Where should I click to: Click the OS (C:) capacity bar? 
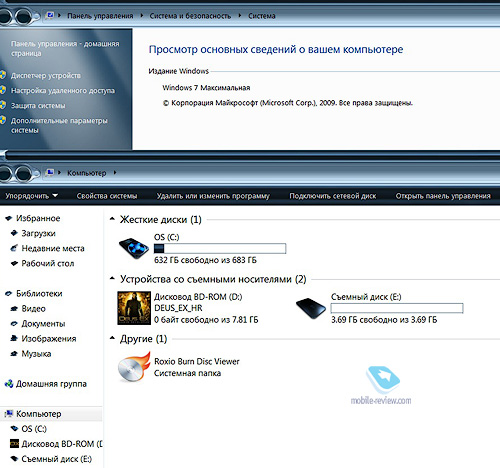[220, 249]
